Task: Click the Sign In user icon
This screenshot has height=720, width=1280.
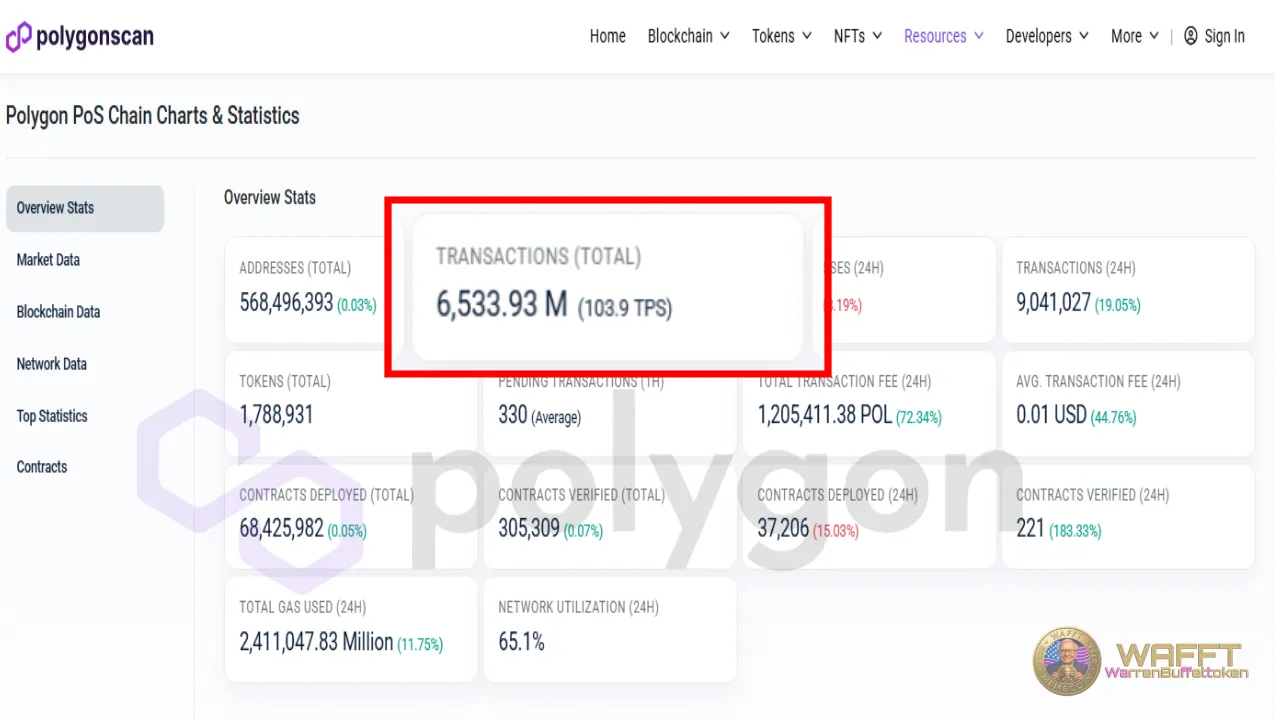Action: (x=1190, y=36)
